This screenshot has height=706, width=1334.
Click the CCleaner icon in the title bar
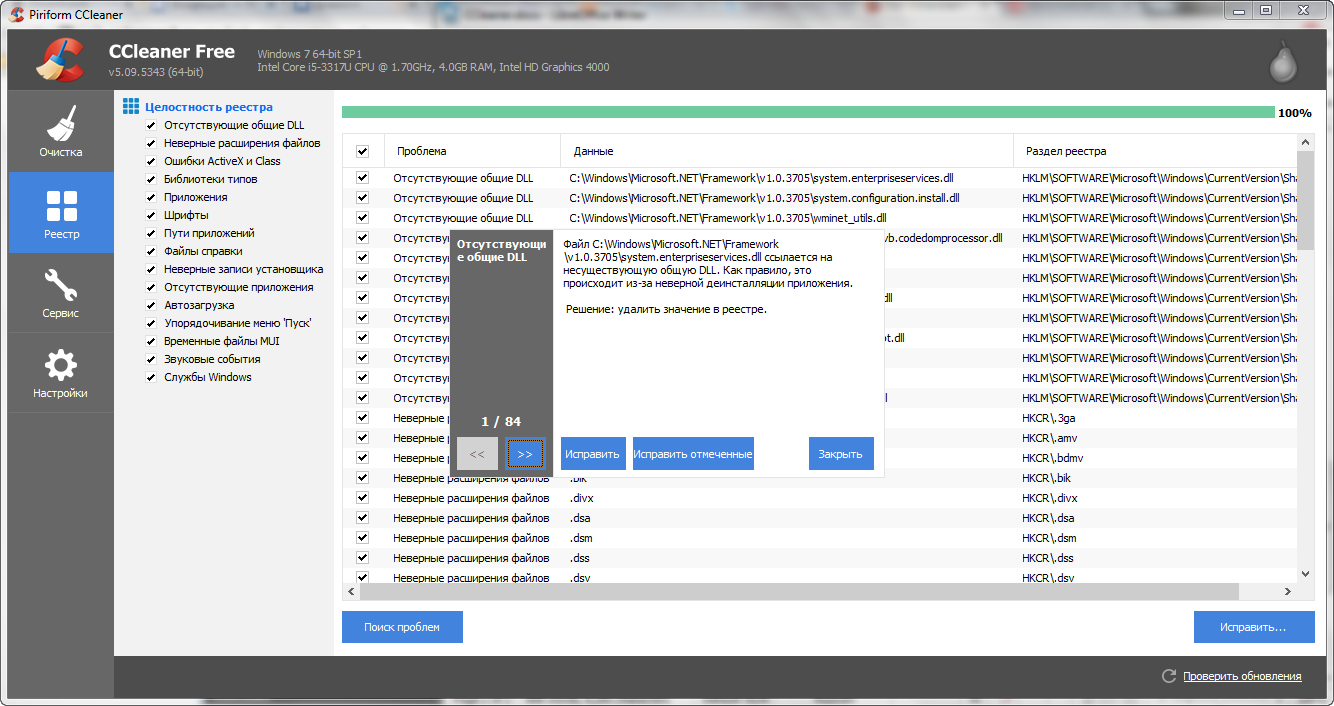[17, 14]
